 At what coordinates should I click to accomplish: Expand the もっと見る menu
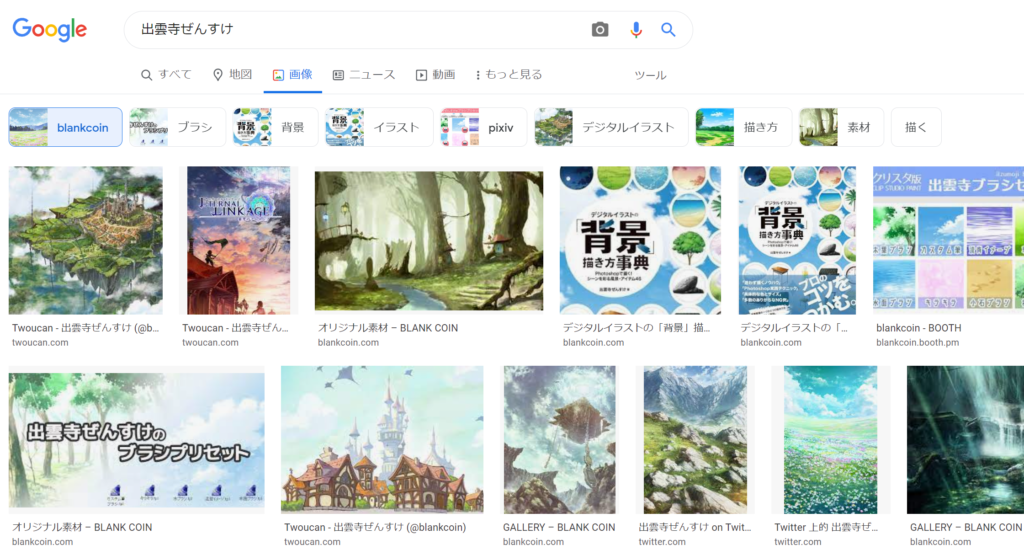tap(509, 74)
